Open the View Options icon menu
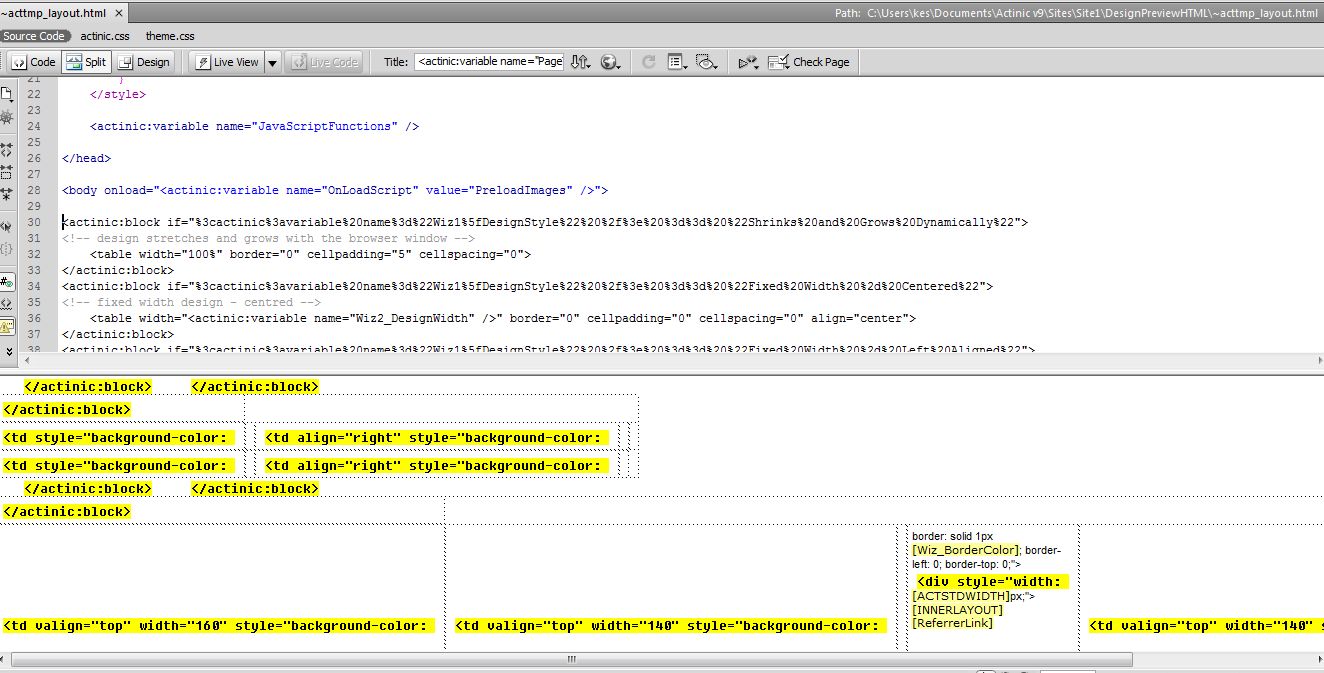 point(677,62)
